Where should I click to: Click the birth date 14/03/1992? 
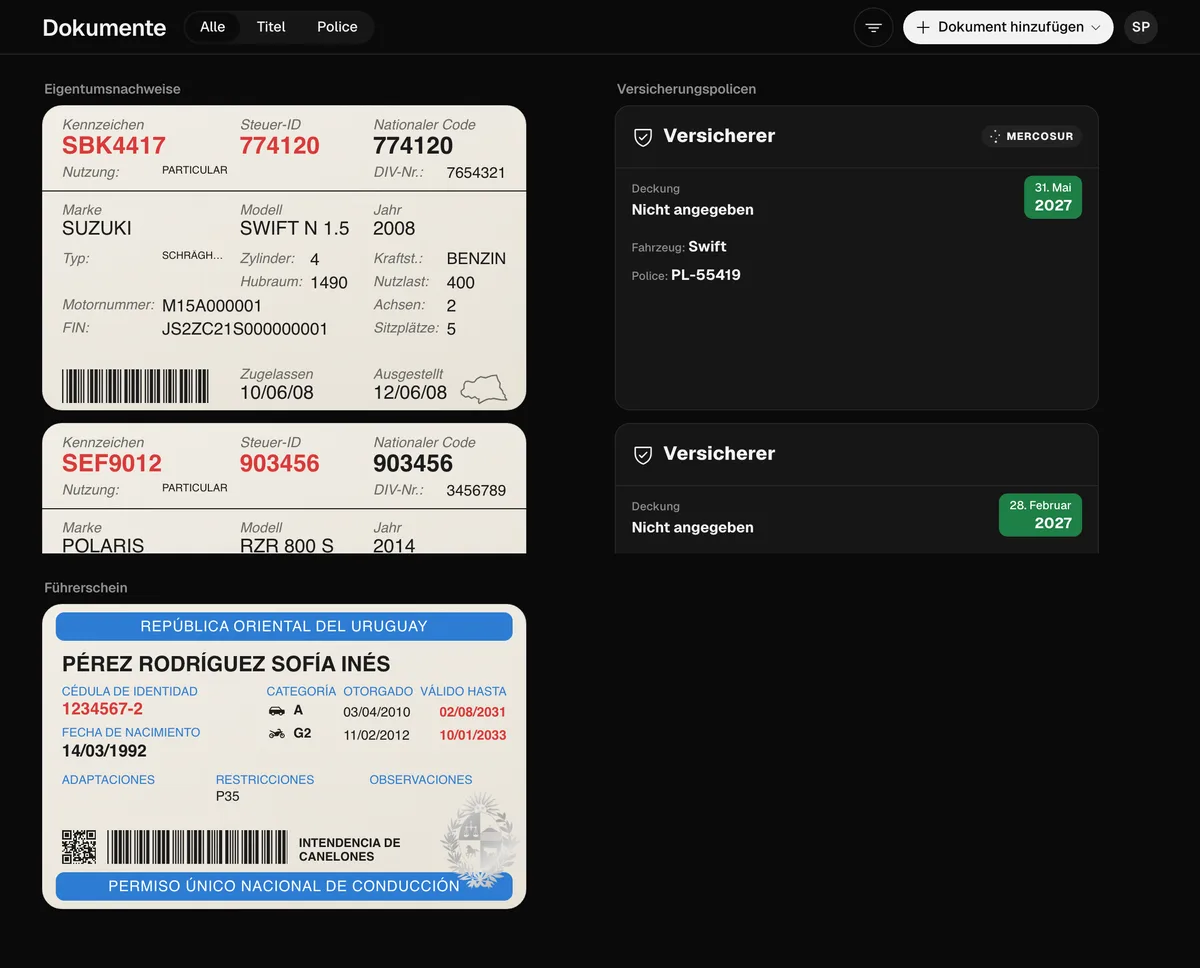[104, 751]
